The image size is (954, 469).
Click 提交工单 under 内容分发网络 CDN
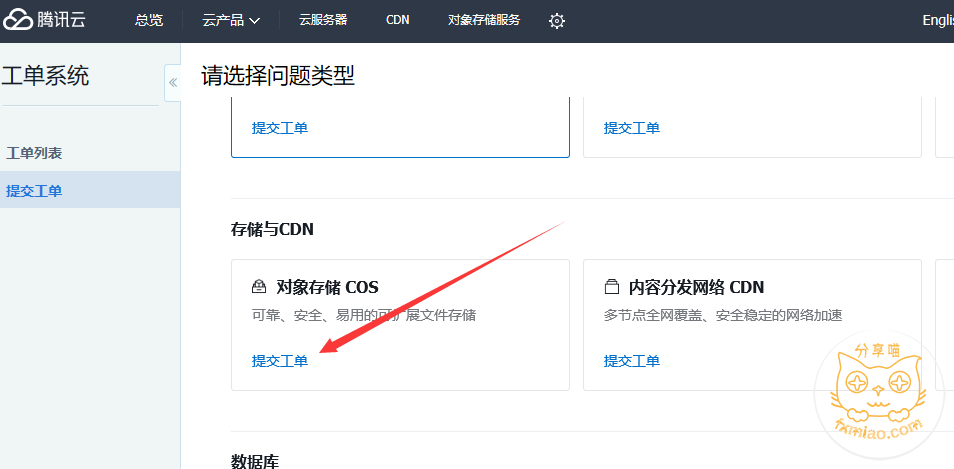(632, 361)
